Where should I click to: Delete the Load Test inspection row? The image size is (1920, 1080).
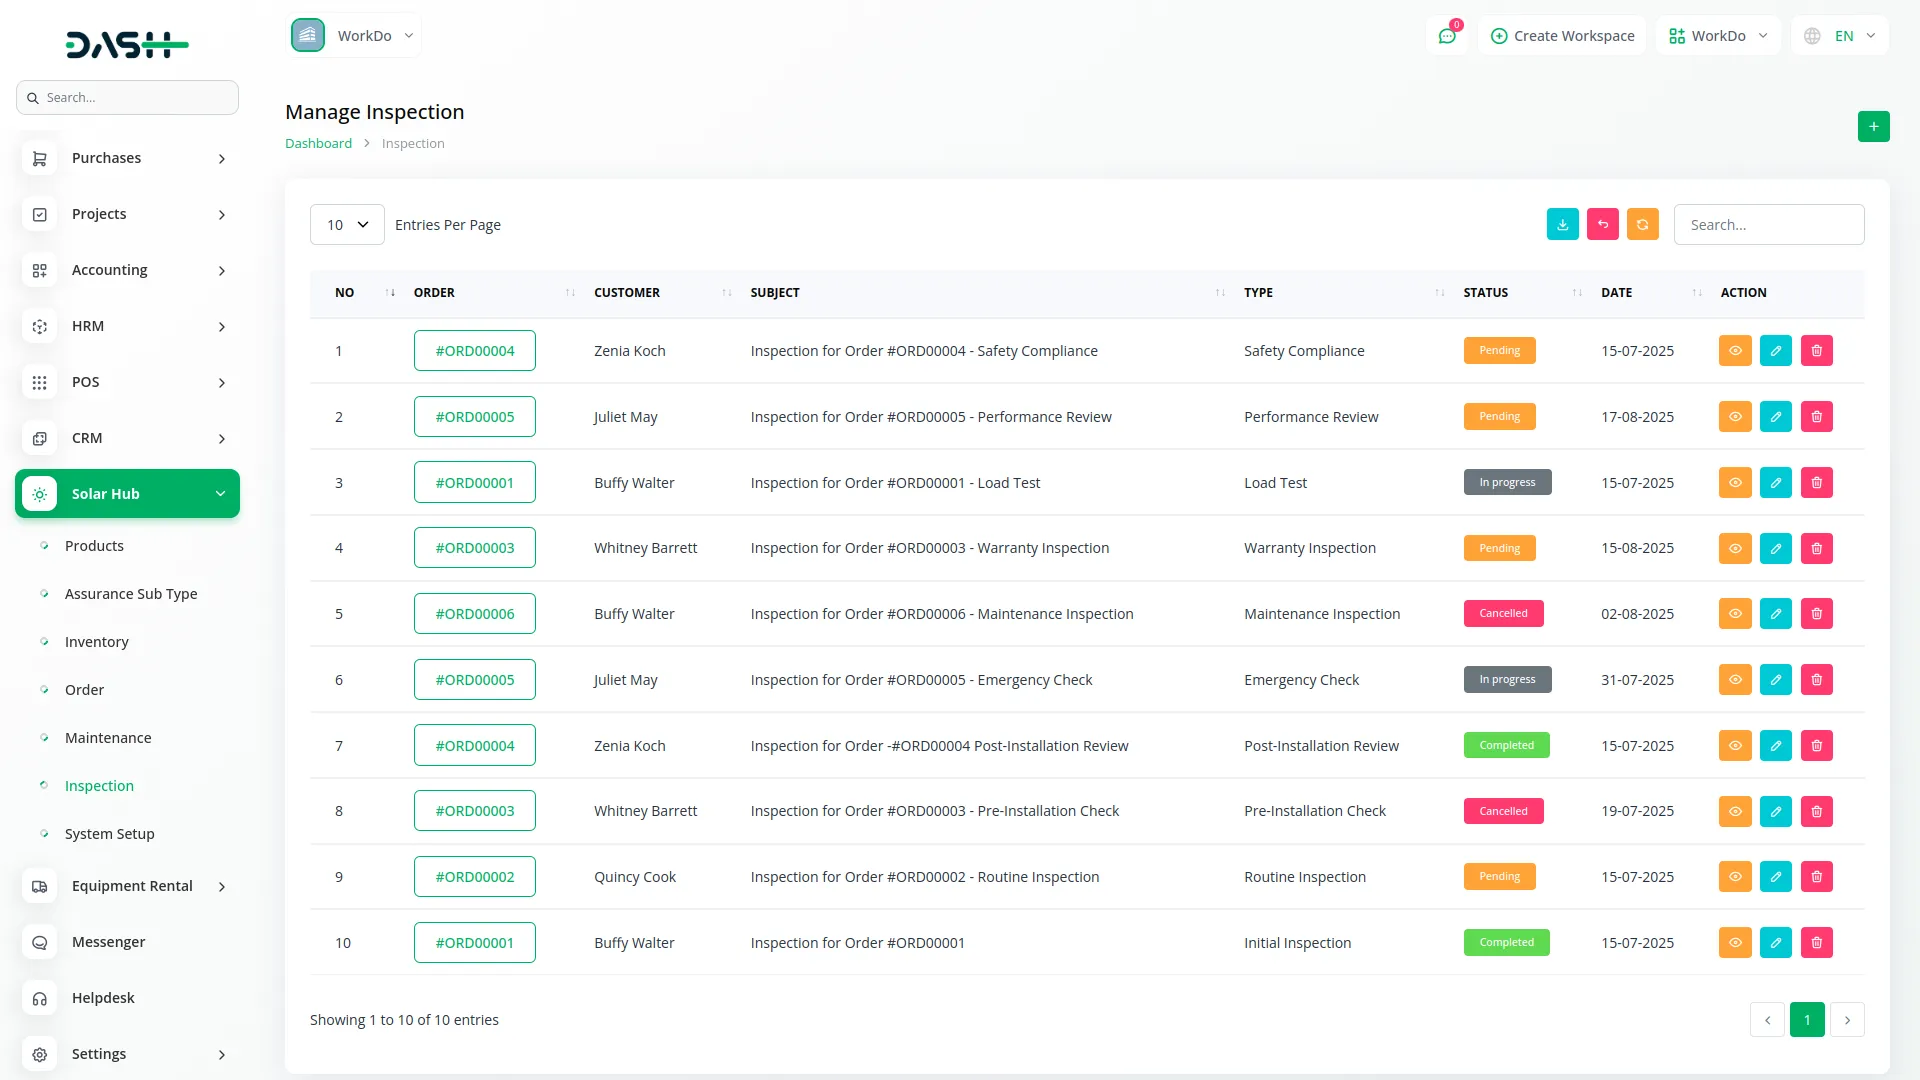[x=1816, y=483]
